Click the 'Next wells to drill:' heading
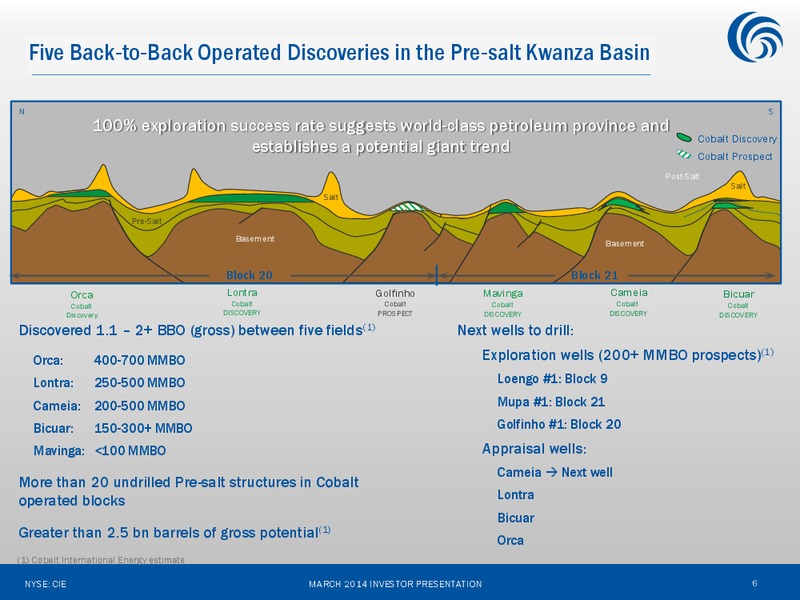 coord(515,330)
